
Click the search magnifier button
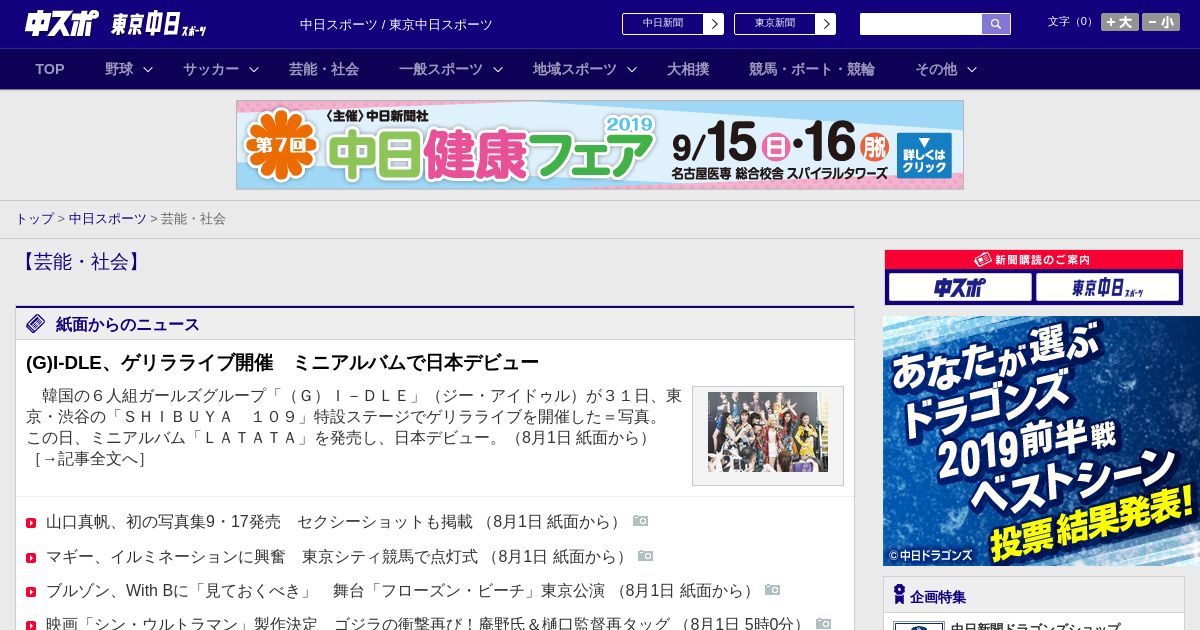pos(996,24)
